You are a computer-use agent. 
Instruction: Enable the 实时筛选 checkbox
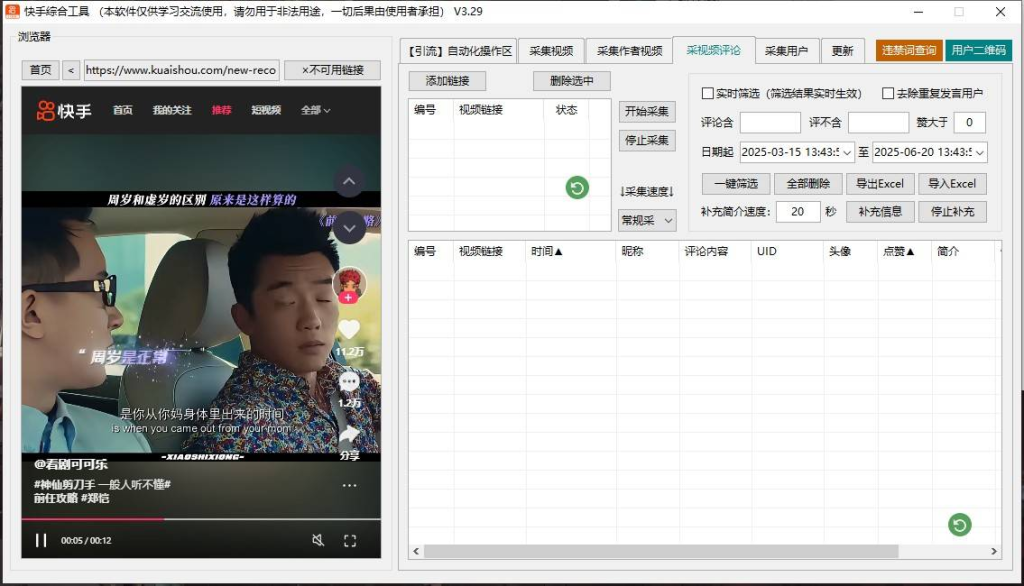pyautogui.click(x=706, y=94)
